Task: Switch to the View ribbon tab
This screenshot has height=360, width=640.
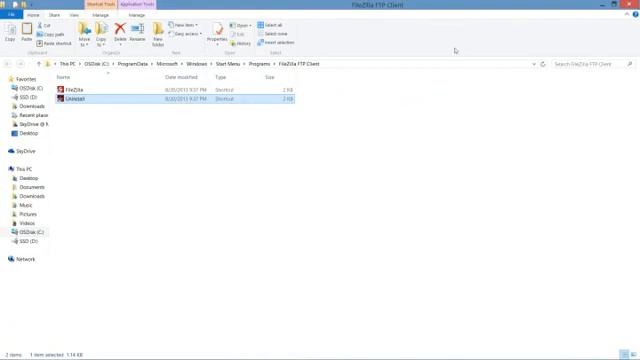Action: click(x=74, y=15)
